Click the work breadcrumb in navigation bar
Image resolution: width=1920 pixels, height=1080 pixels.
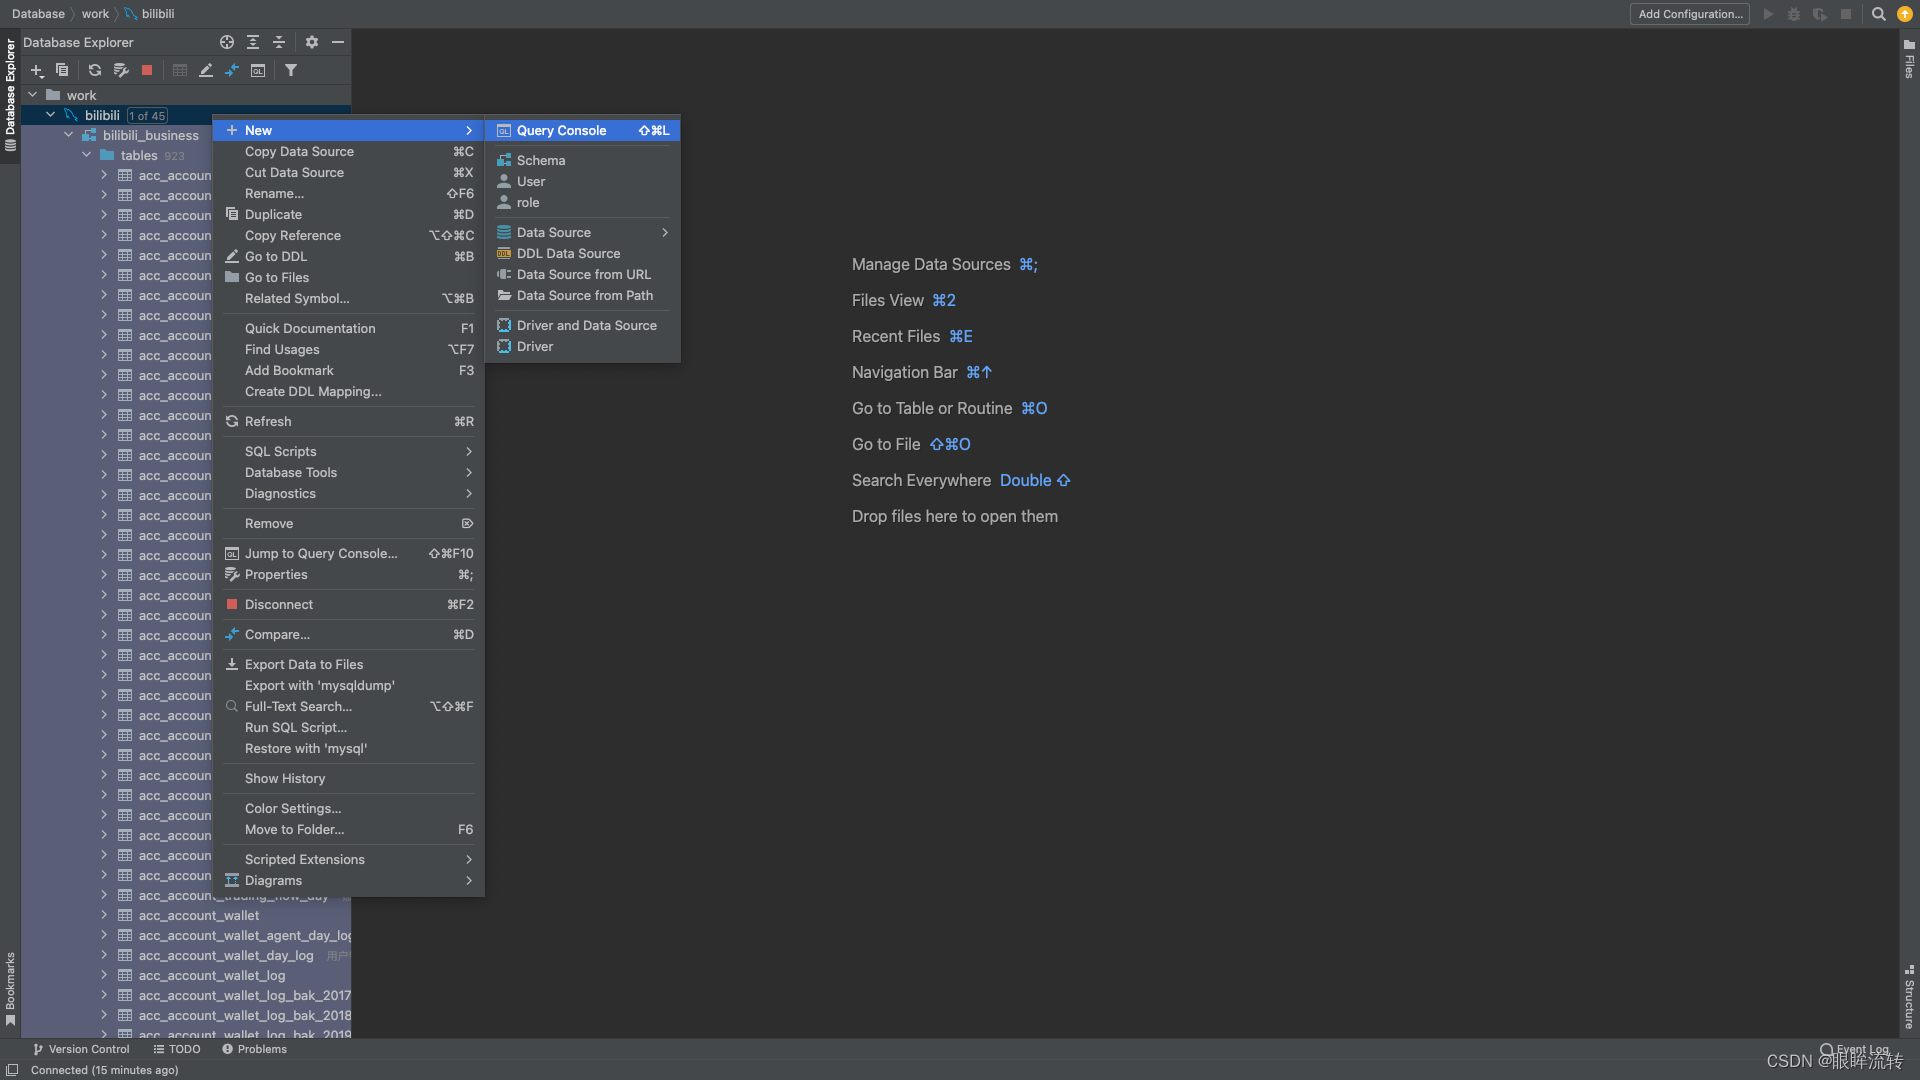click(95, 14)
